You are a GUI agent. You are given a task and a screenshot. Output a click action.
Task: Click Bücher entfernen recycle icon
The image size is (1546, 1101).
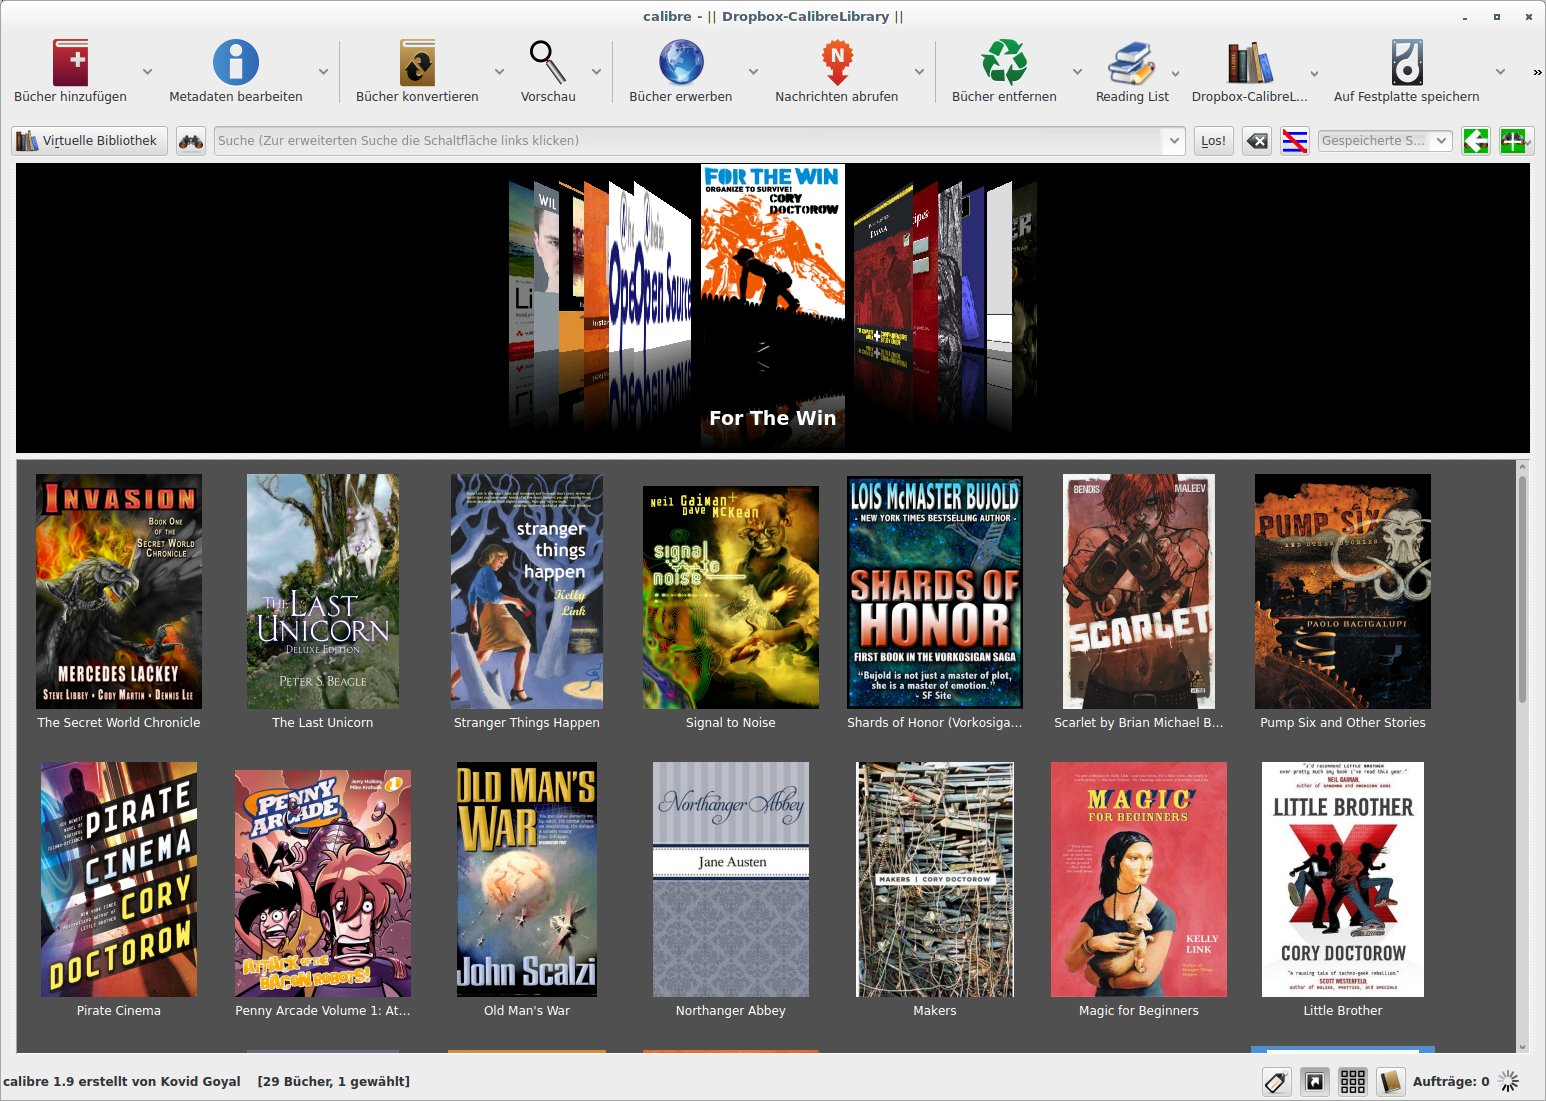[x=1004, y=62]
